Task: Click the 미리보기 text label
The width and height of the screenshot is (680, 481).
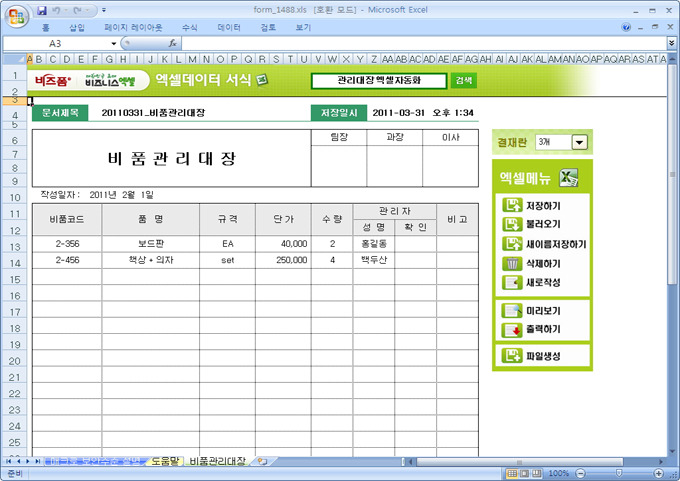Action: pos(543,311)
